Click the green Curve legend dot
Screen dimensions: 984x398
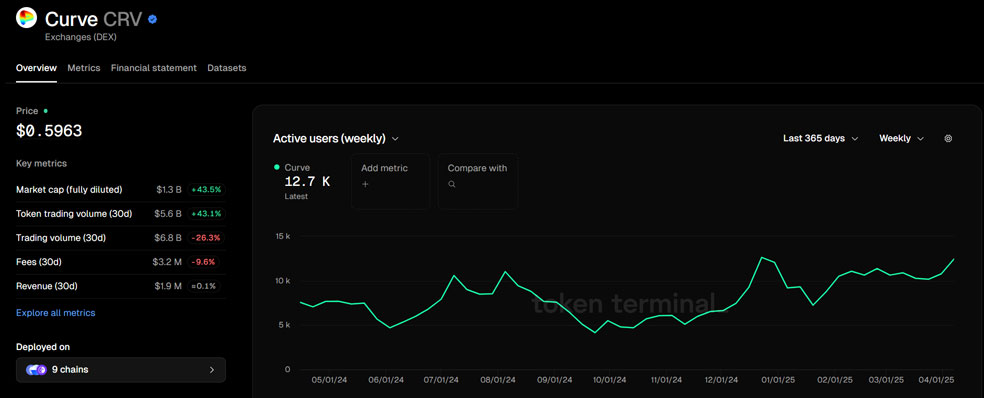pos(277,168)
